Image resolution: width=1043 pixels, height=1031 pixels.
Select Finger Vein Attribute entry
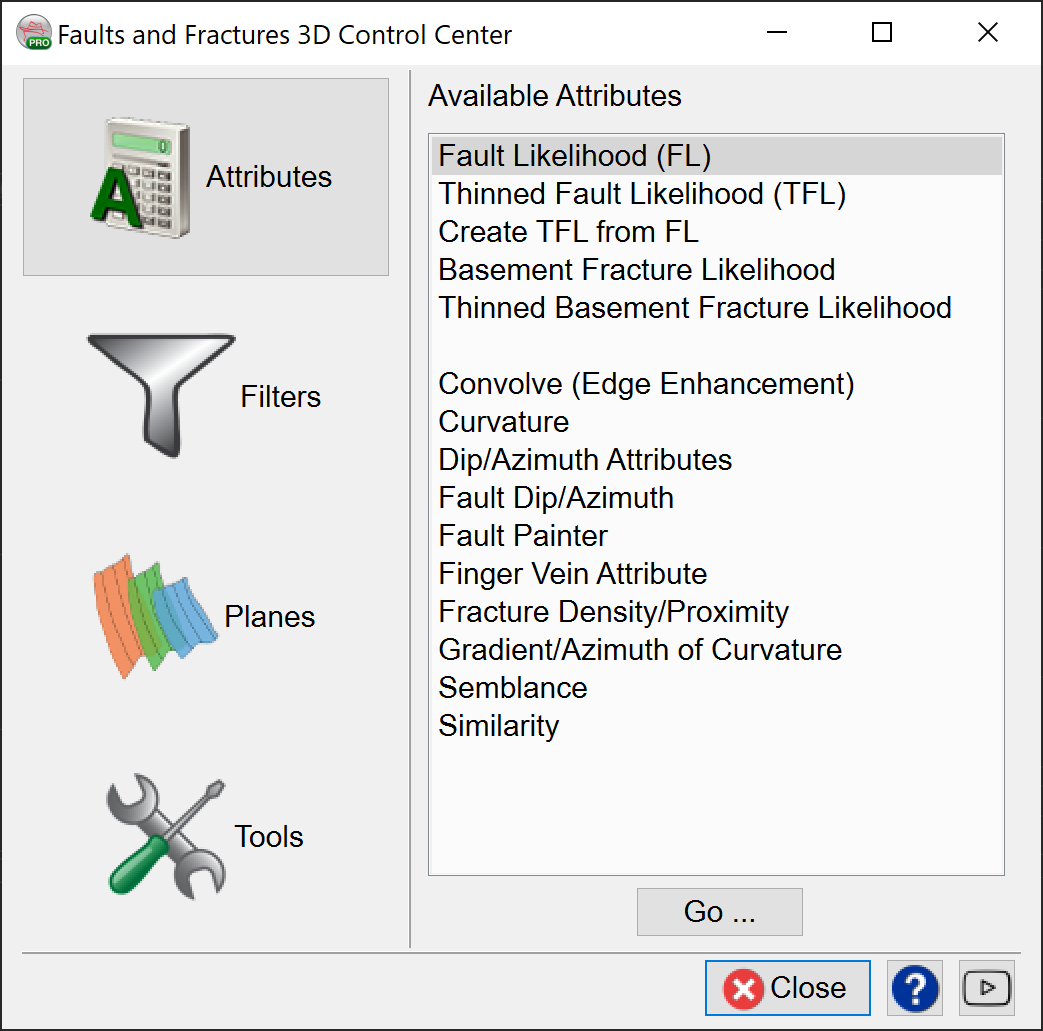[572, 574]
